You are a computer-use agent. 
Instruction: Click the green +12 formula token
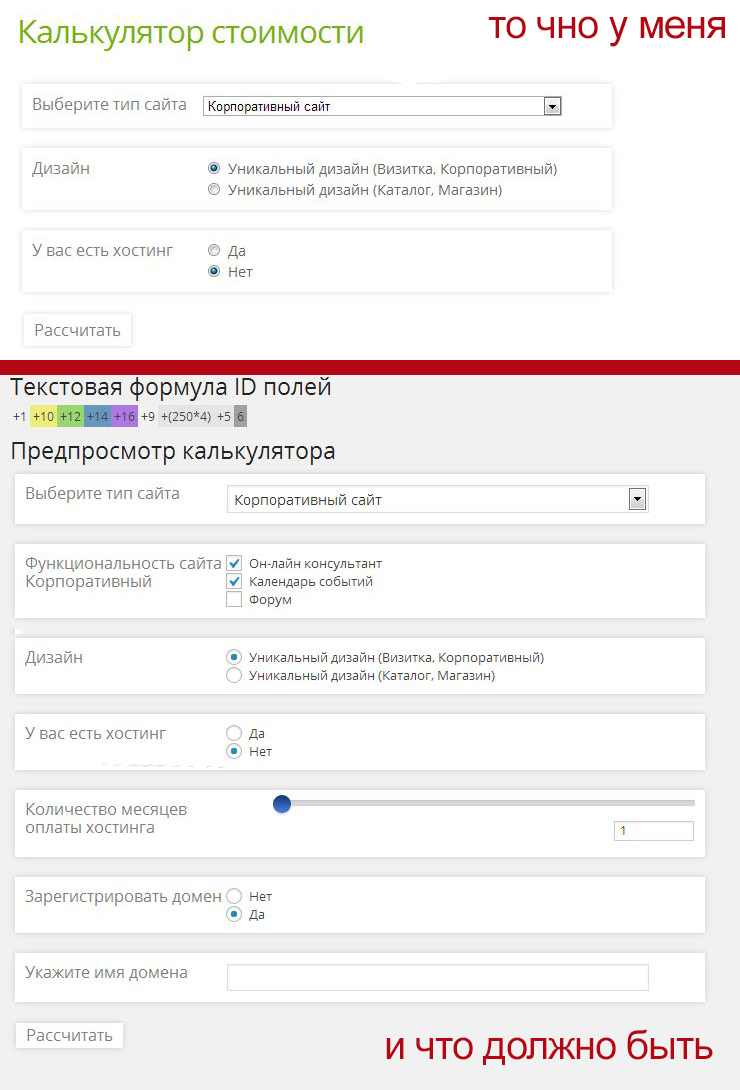point(70,416)
